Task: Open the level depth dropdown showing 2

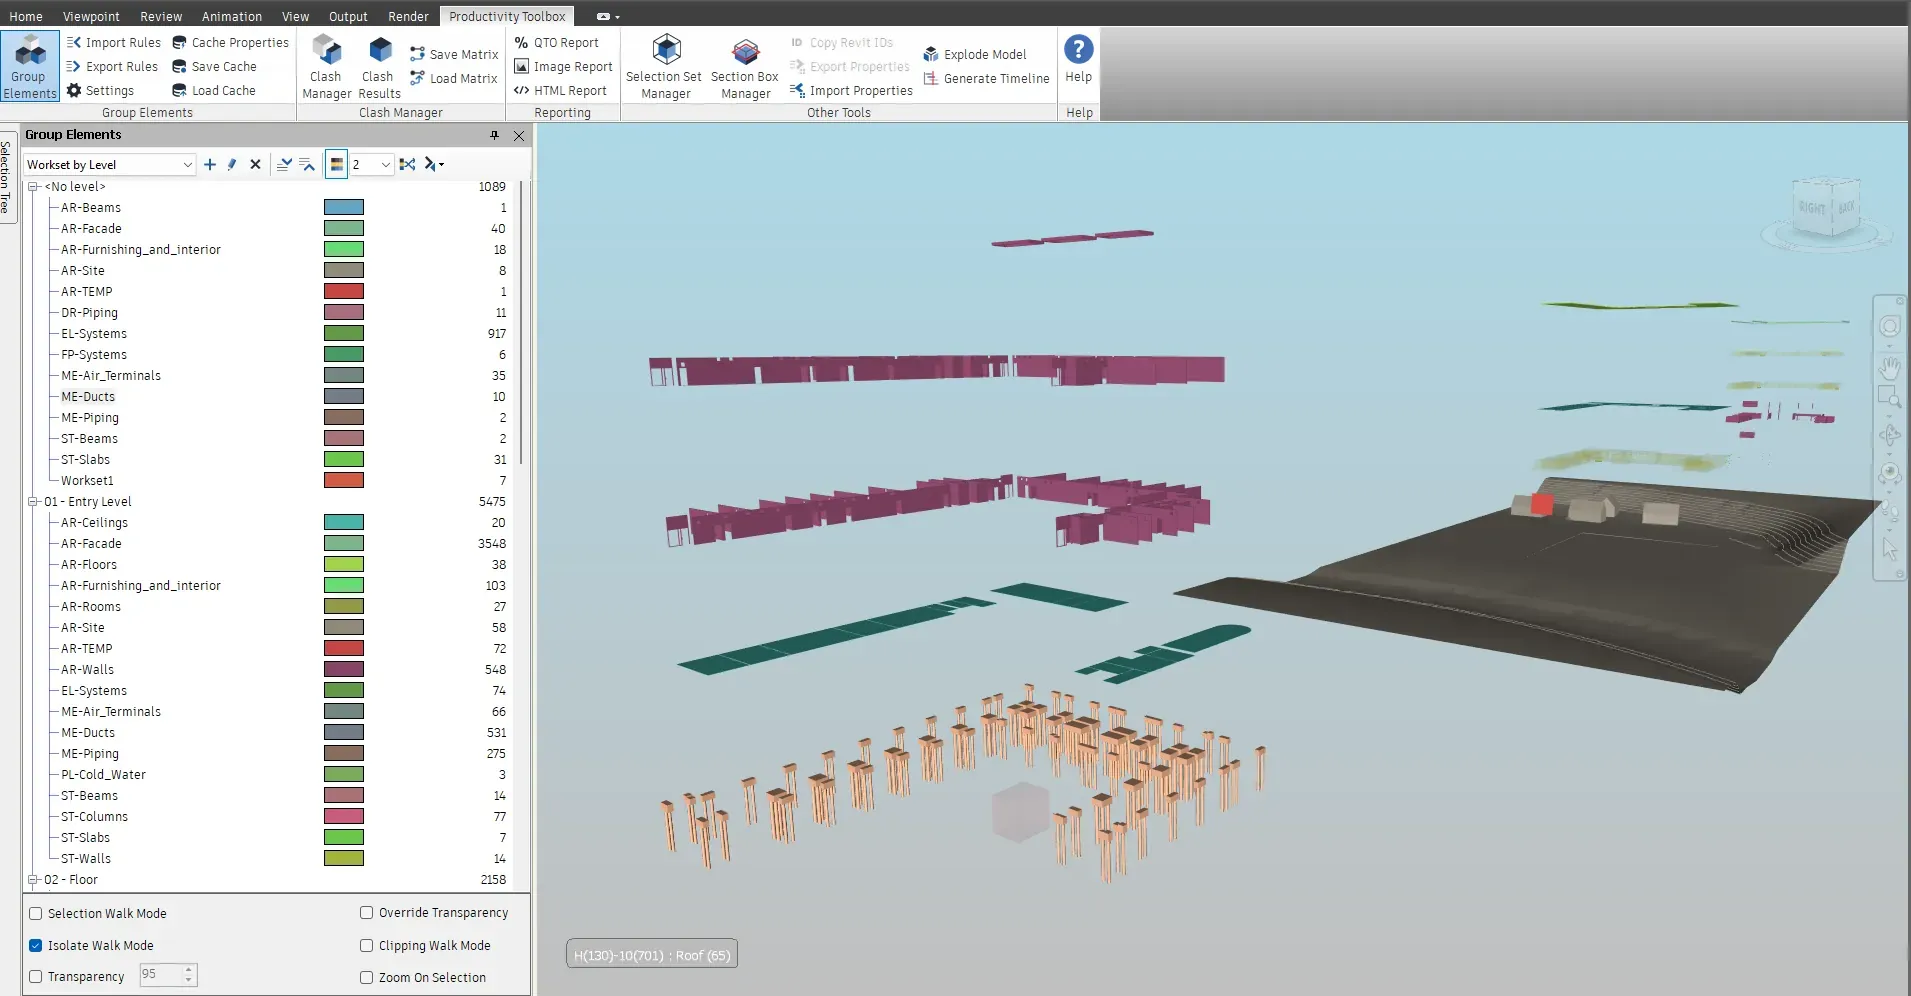Action: tap(371, 164)
